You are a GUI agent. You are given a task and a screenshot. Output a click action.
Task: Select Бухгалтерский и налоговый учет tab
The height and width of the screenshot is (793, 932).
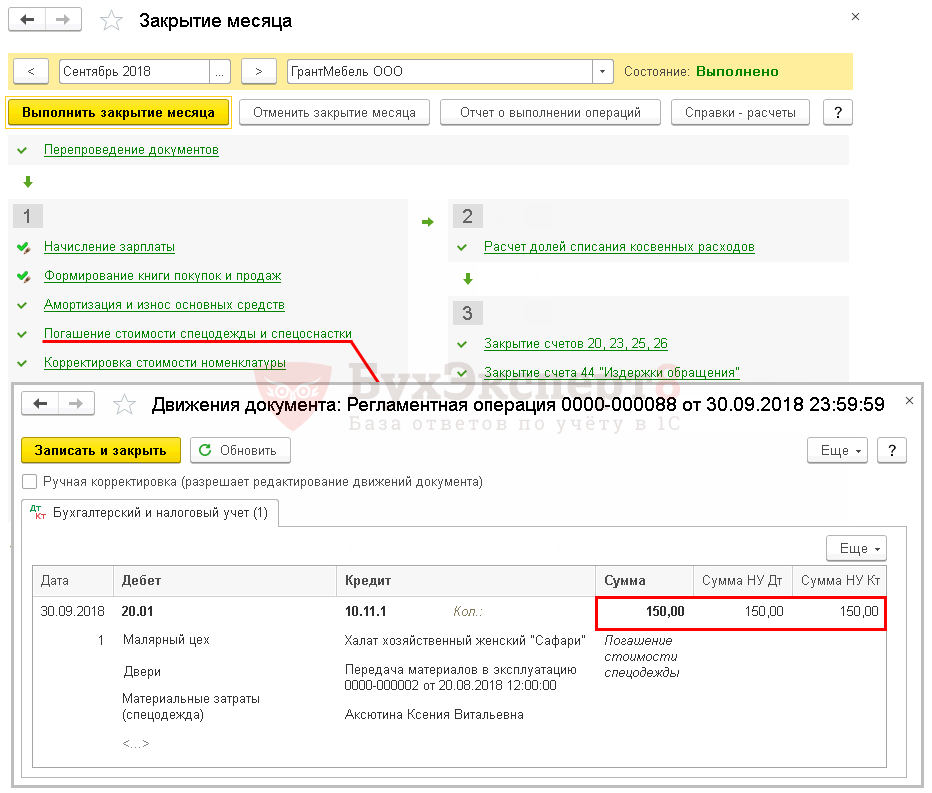point(150,513)
